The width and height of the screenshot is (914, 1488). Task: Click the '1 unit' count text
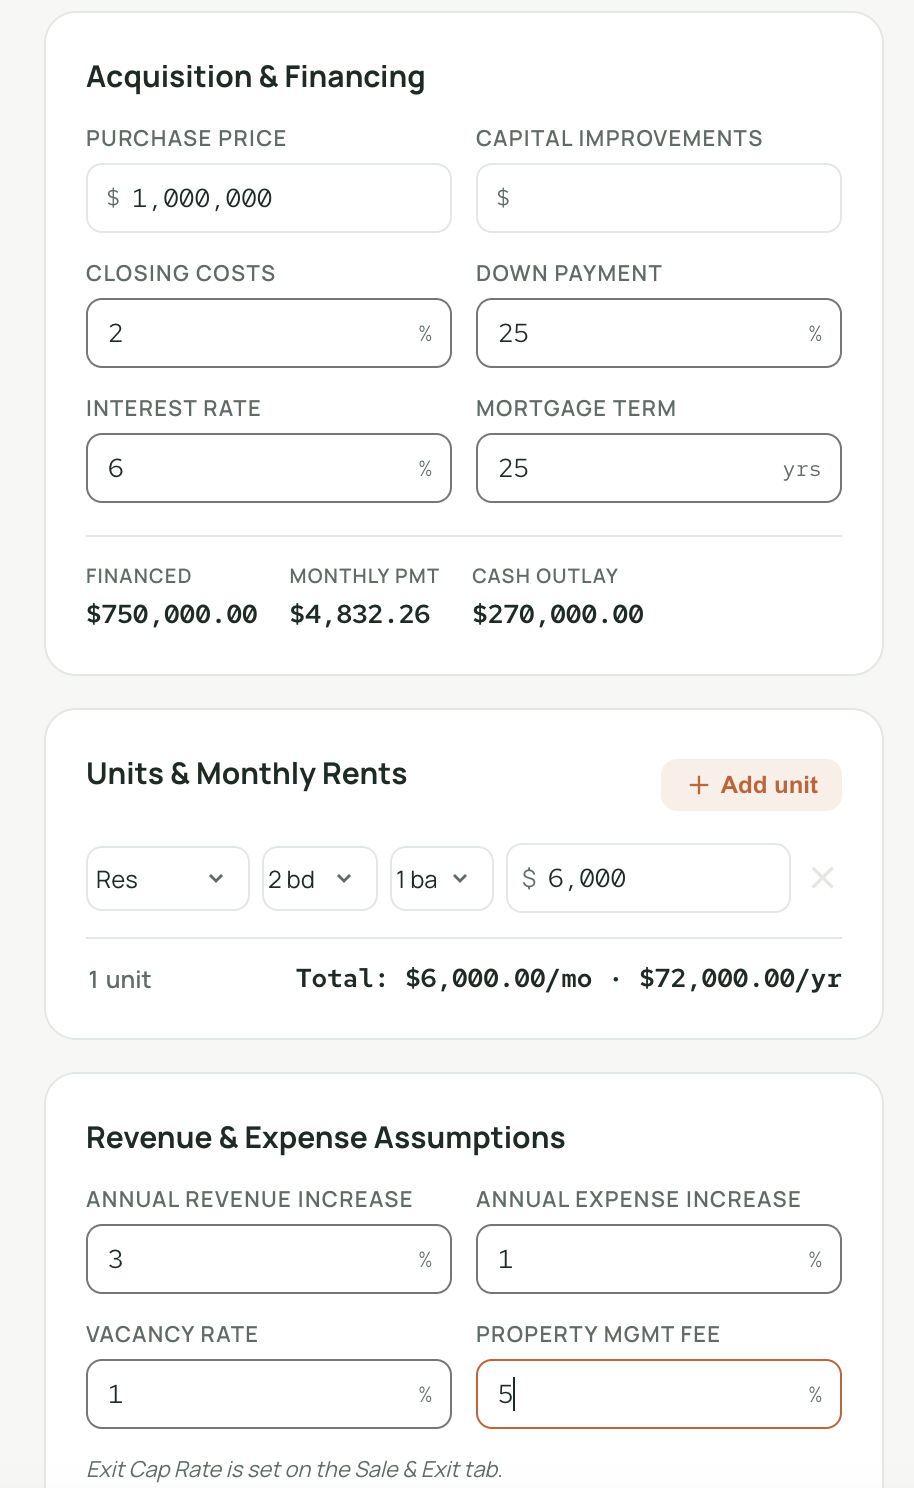click(120, 980)
